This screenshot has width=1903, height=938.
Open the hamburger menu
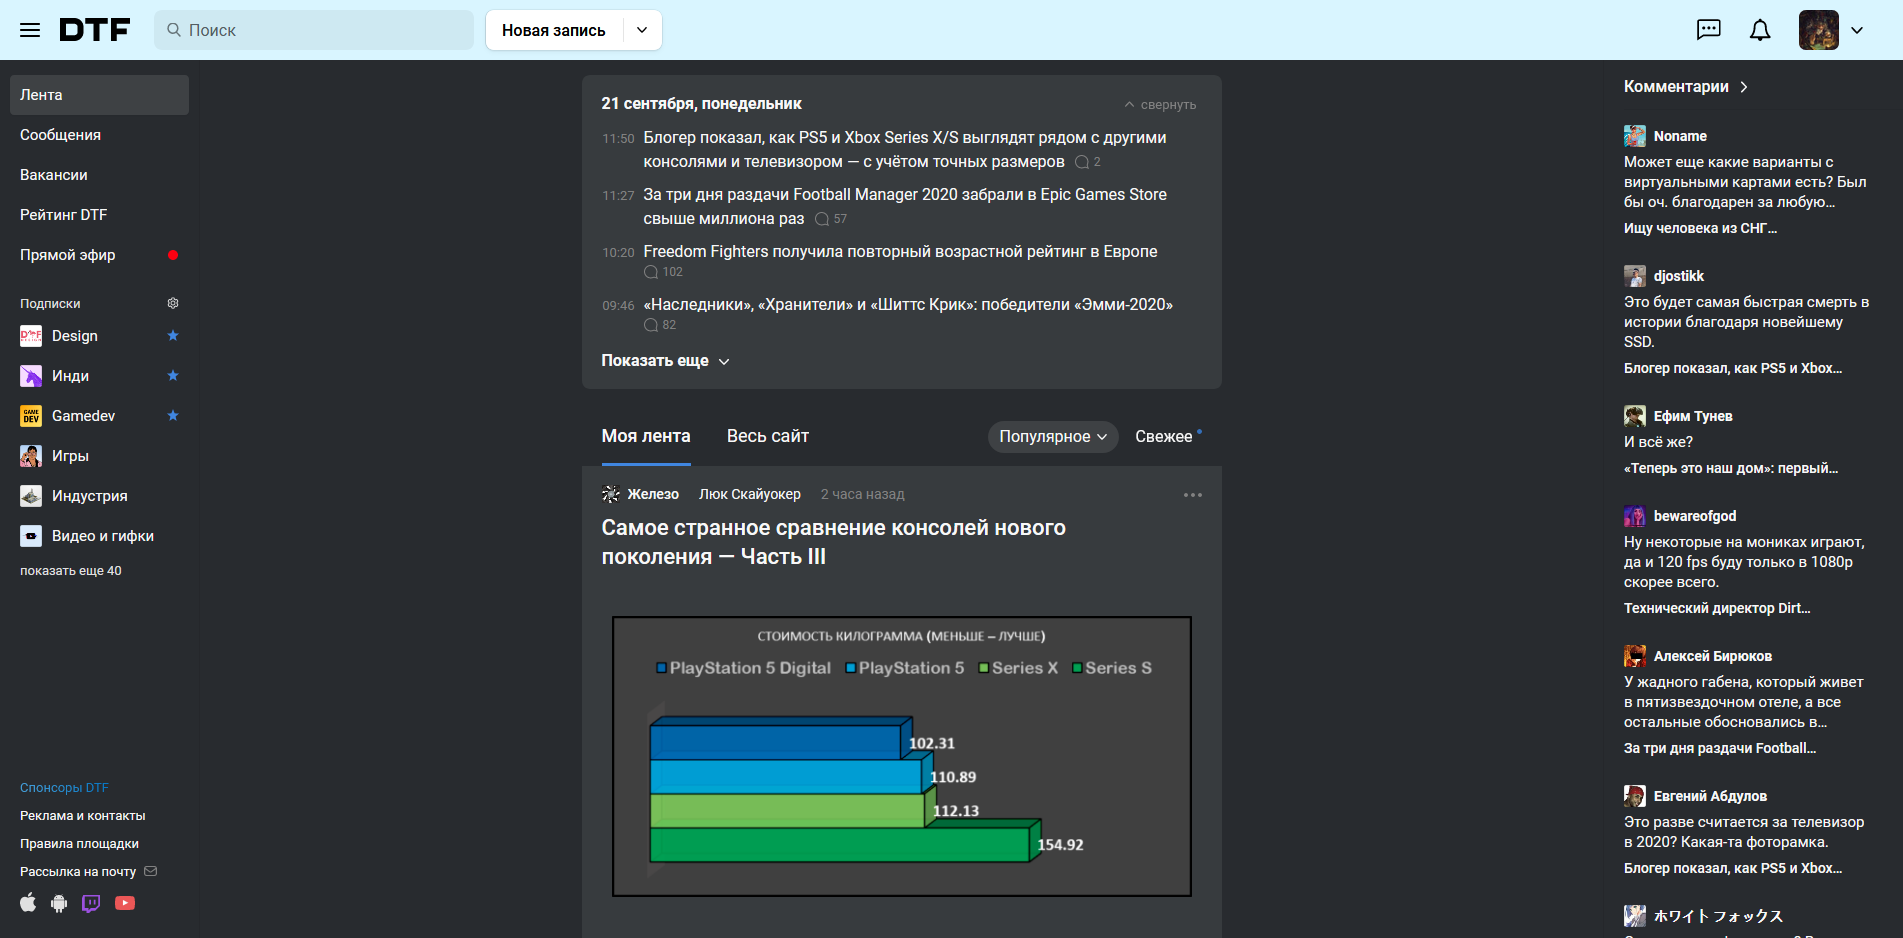(x=30, y=30)
